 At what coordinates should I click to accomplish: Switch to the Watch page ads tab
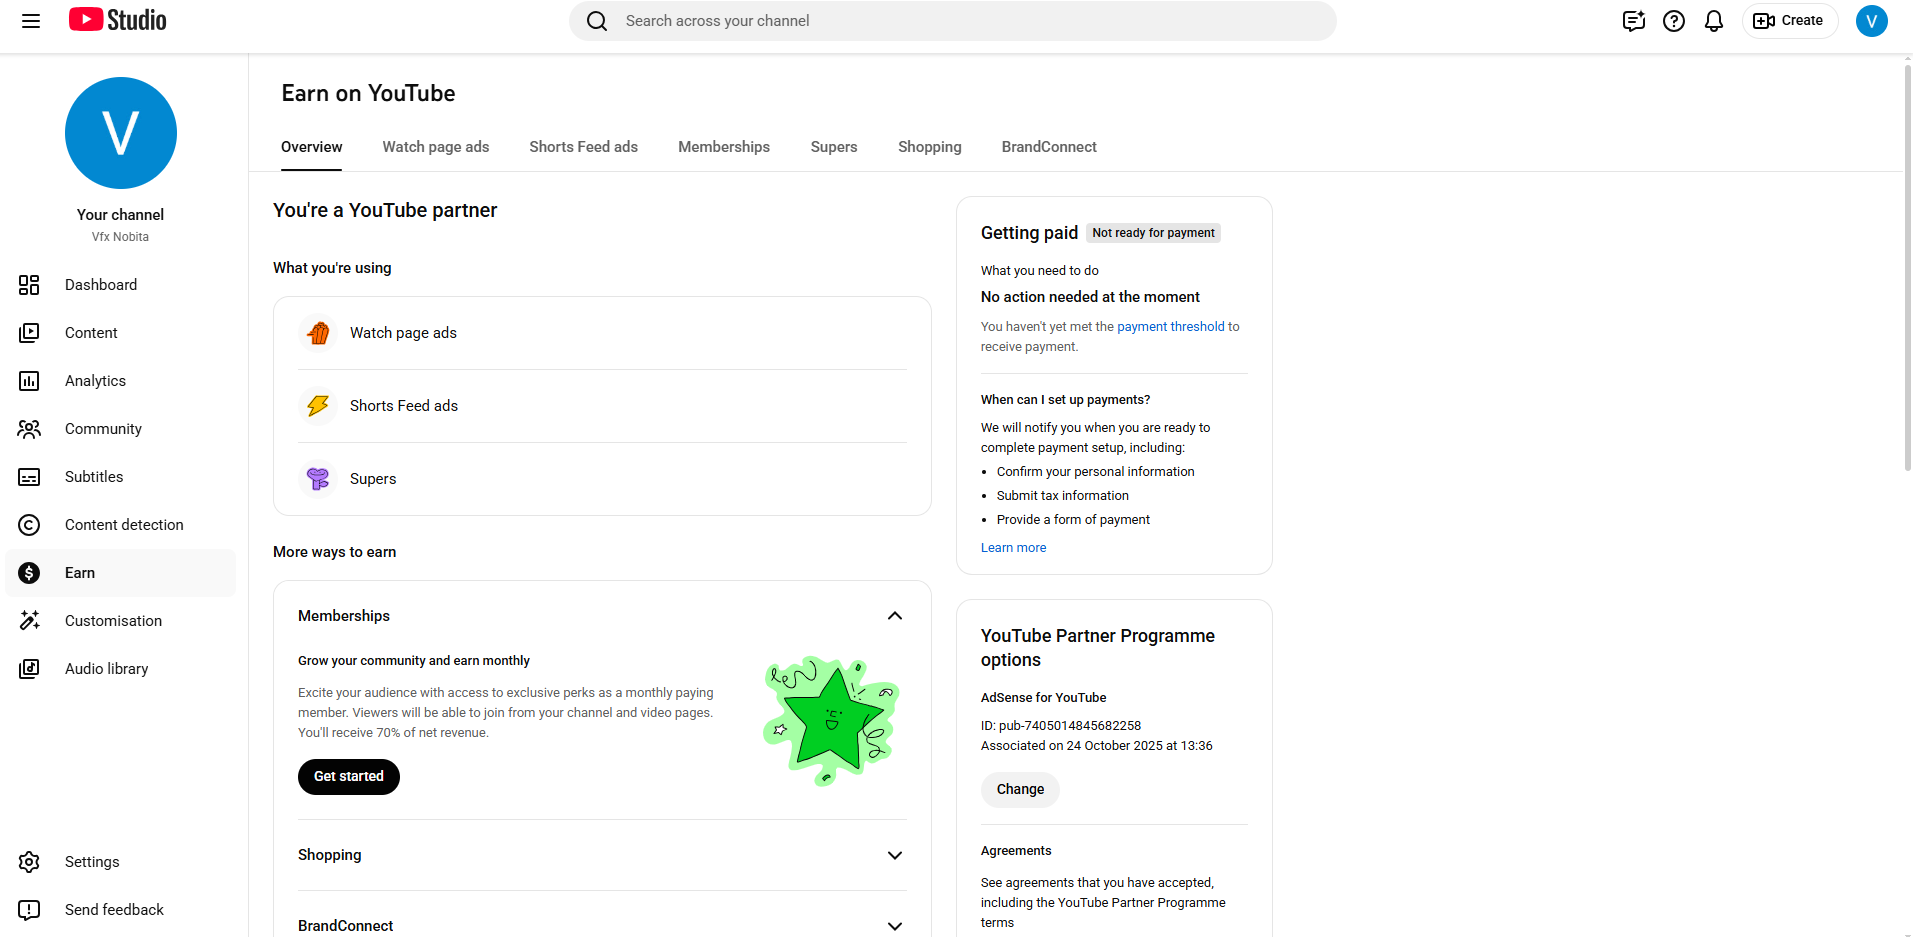coord(435,147)
